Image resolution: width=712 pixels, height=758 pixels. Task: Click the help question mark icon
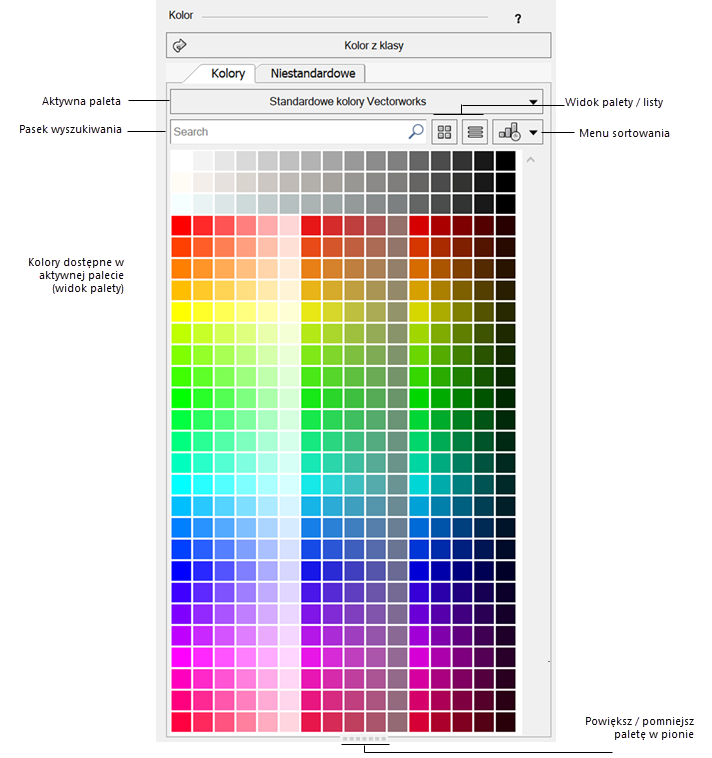(x=518, y=19)
